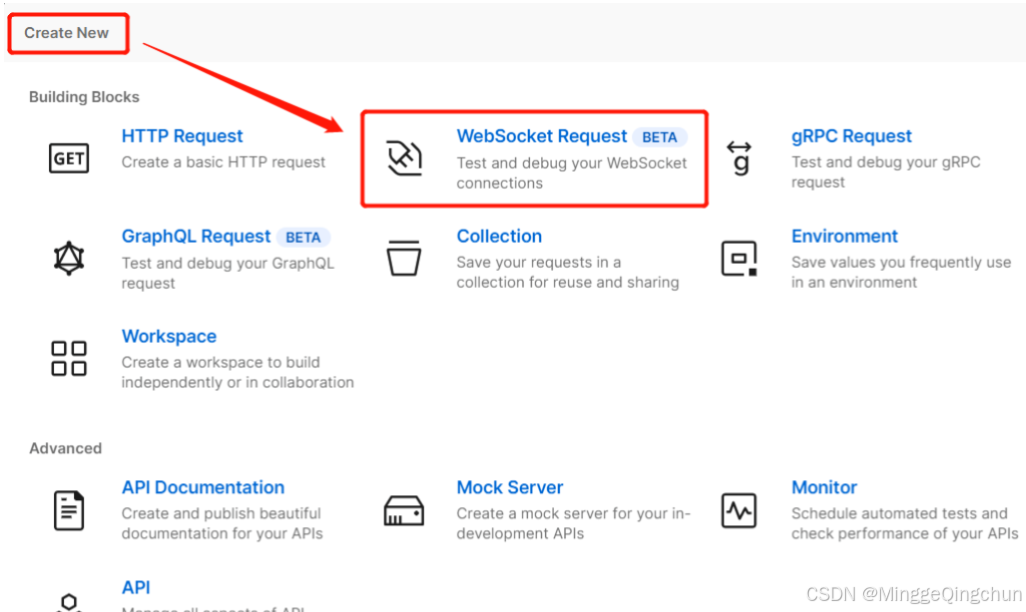Click "Schedule automated tests" description text

click(905, 524)
